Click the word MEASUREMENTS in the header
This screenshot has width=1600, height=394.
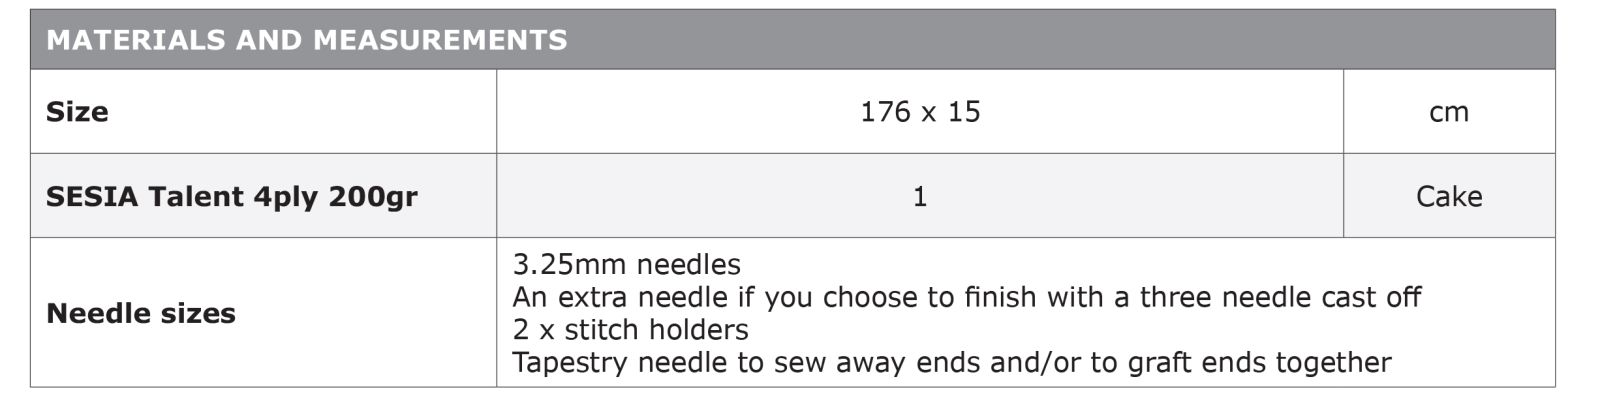pyautogui.click(x=441, y=40)
